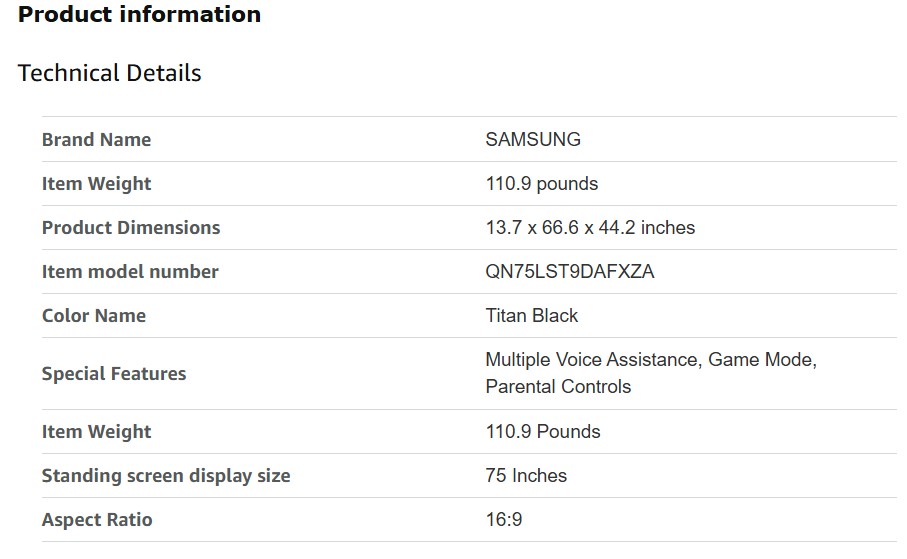Select the 75 Inches screen size value
Screen dimensions: 907x559
tap(526, 476)
